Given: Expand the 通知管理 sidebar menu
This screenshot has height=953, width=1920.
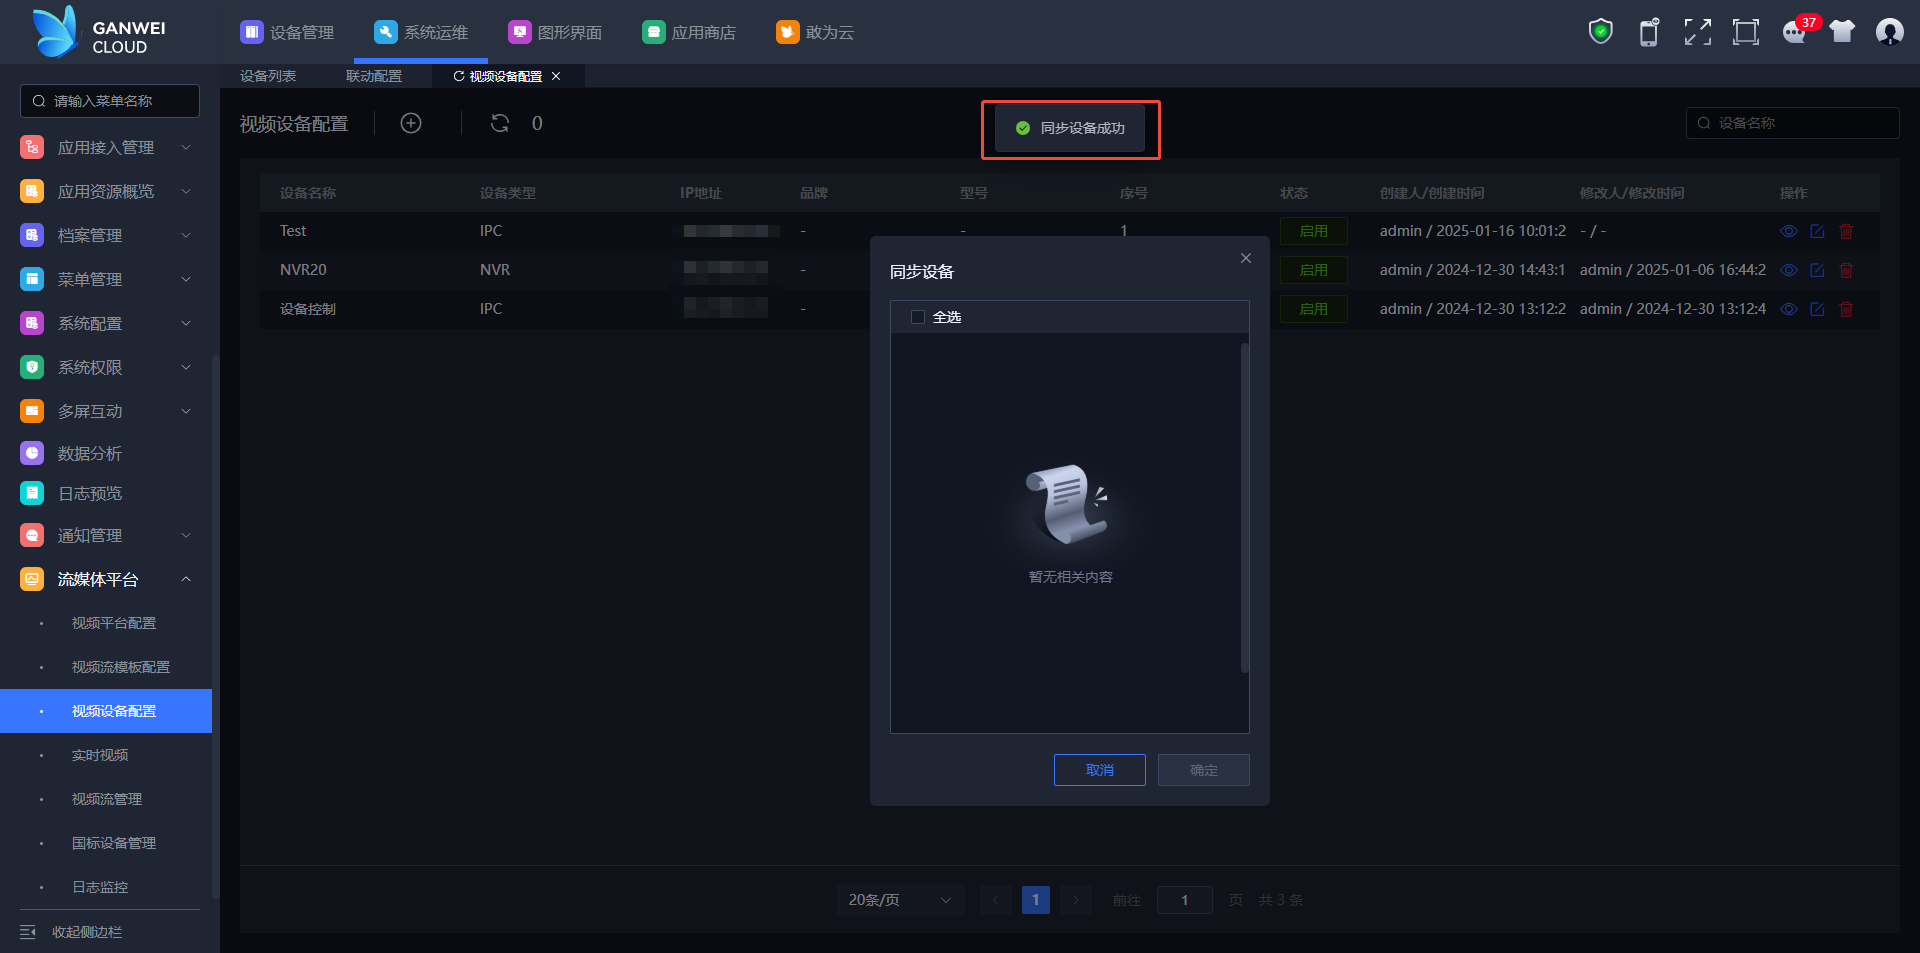Looking at the screenshot, I should (x=106, y=535).
